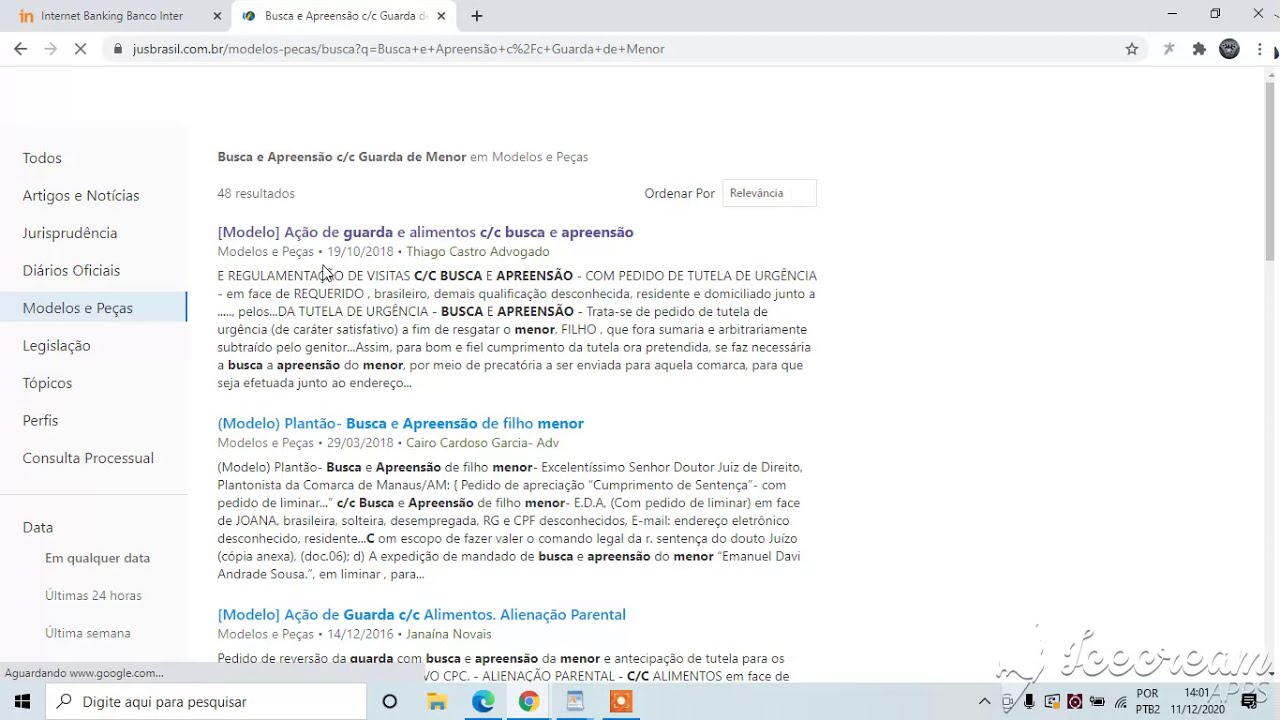This screenshot has height=720, width=1280.
Task: Open Diários Oficiais category
Action: click(x=71, y=270)
